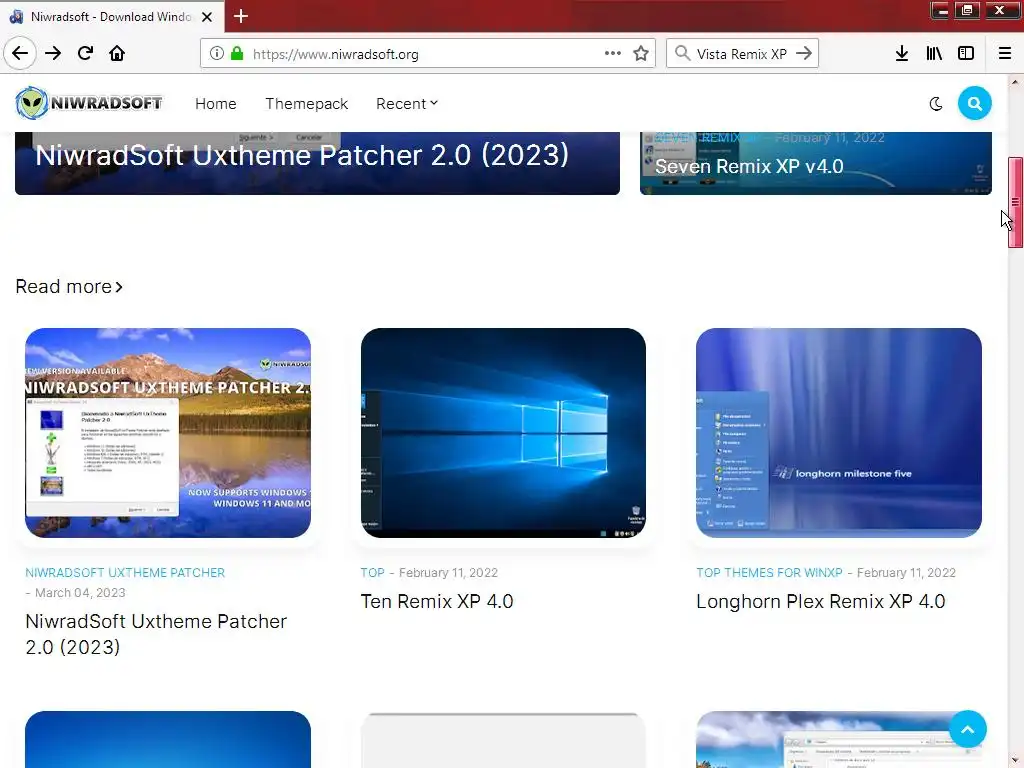Restore the browser window size
Image resolution: width=1024 pixels, height=768 pixels.
(x=967, y=10)
